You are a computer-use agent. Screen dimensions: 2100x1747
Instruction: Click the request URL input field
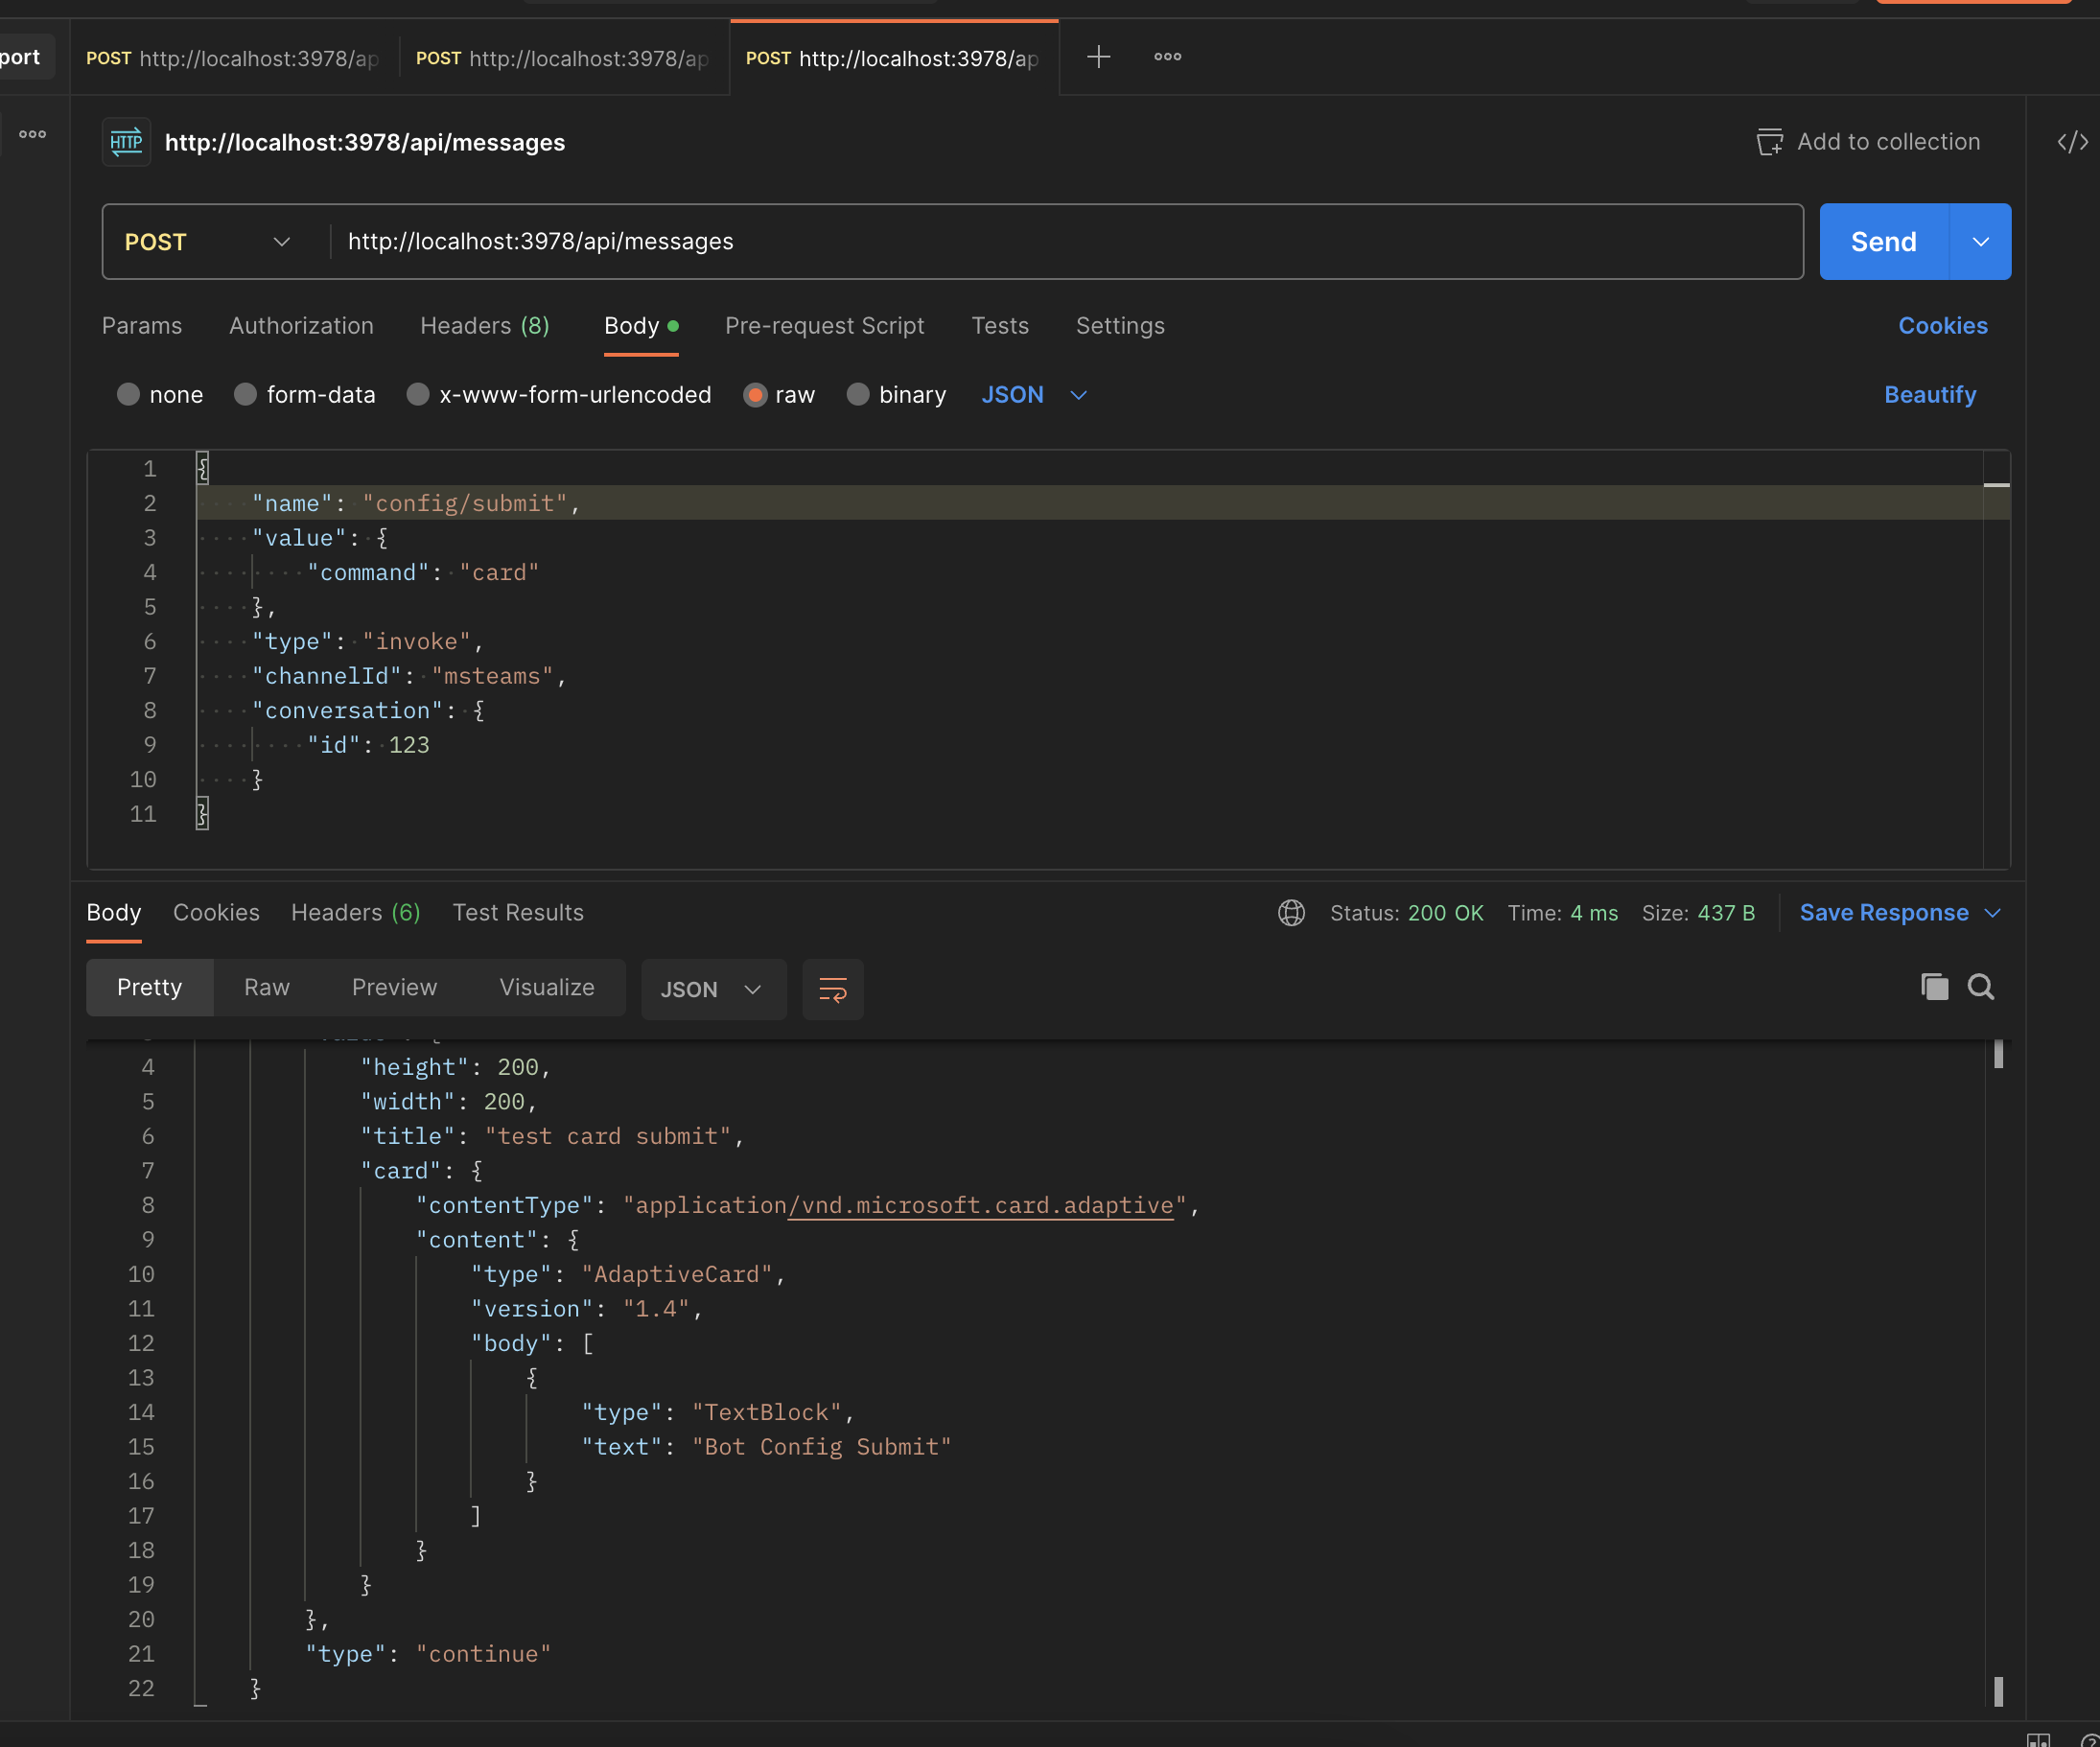click(x=1060, y=242)
